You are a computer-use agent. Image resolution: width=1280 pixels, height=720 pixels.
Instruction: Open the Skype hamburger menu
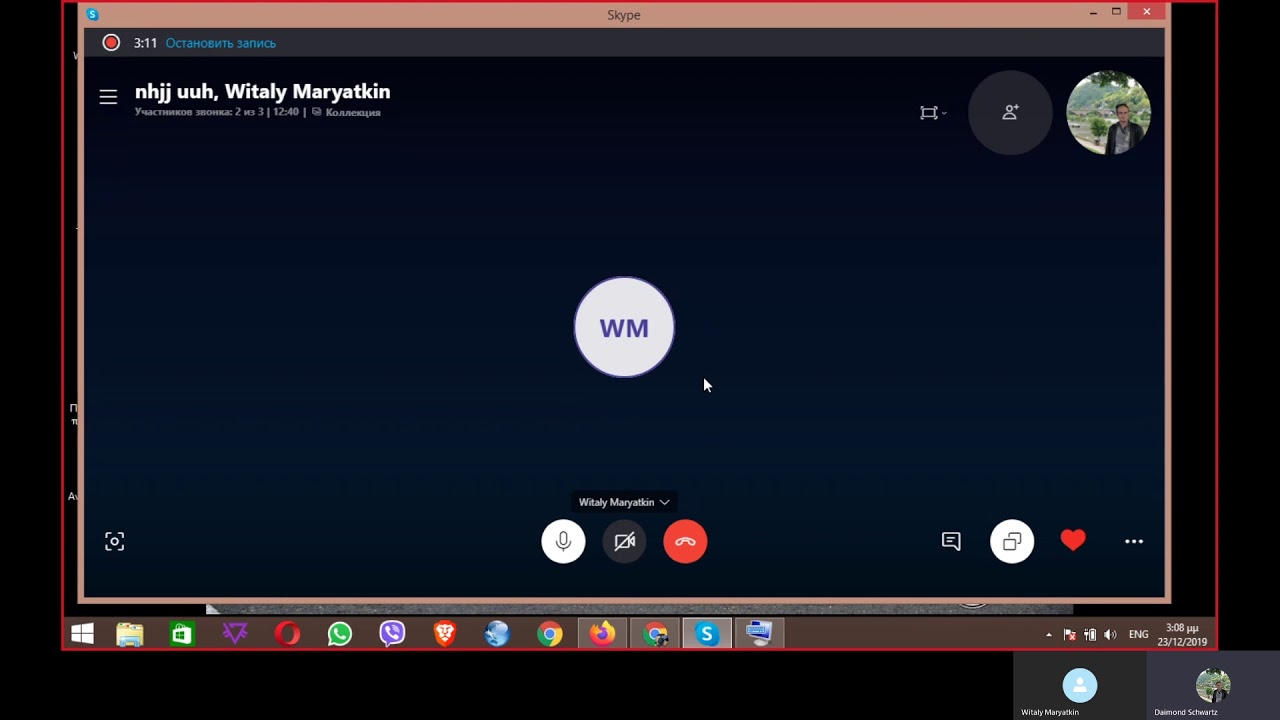click(108, 97)
